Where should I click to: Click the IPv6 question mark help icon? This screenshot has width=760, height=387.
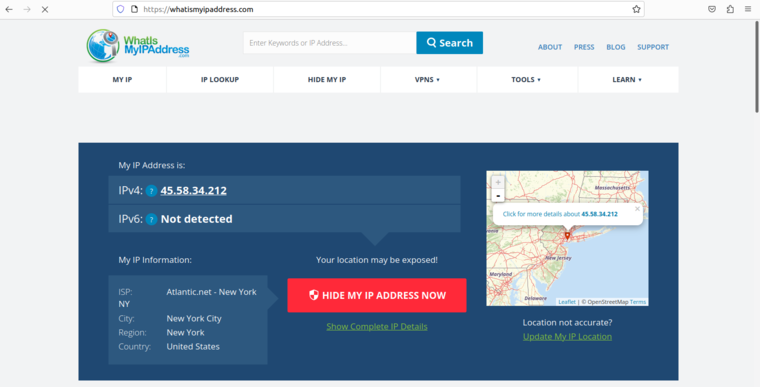pos(151,219)
